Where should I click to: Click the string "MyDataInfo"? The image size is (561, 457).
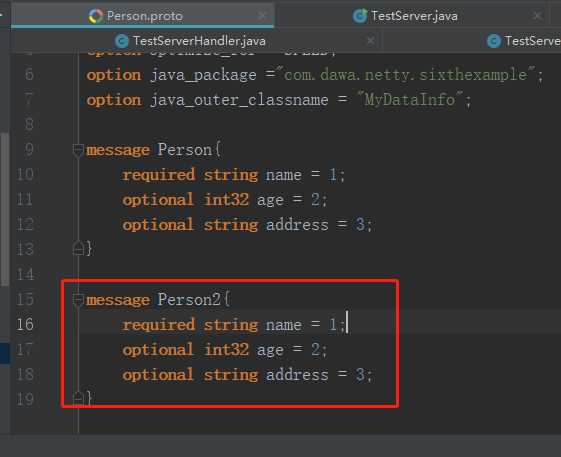pos(410,99)
